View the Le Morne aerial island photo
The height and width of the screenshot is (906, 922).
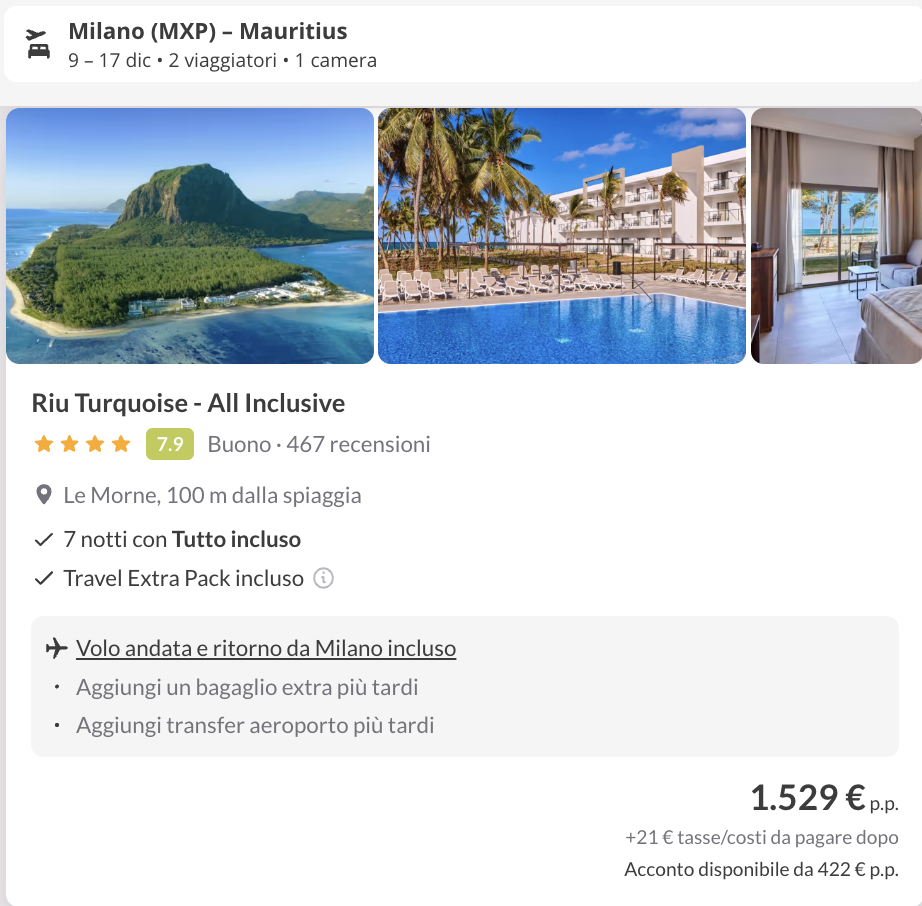tap(190, 236)
